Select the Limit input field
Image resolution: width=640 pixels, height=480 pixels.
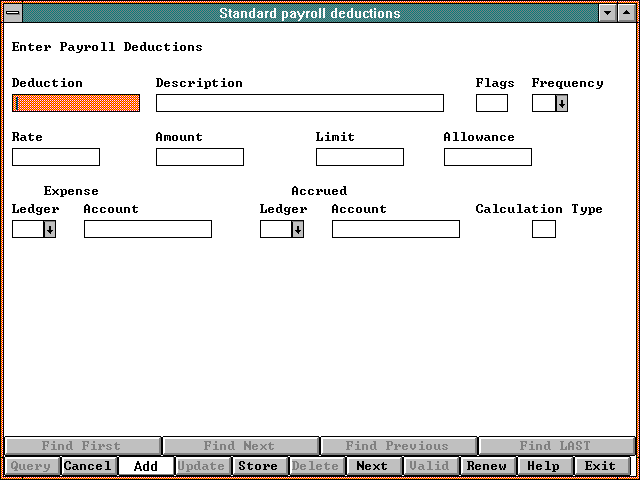(360, 157)
